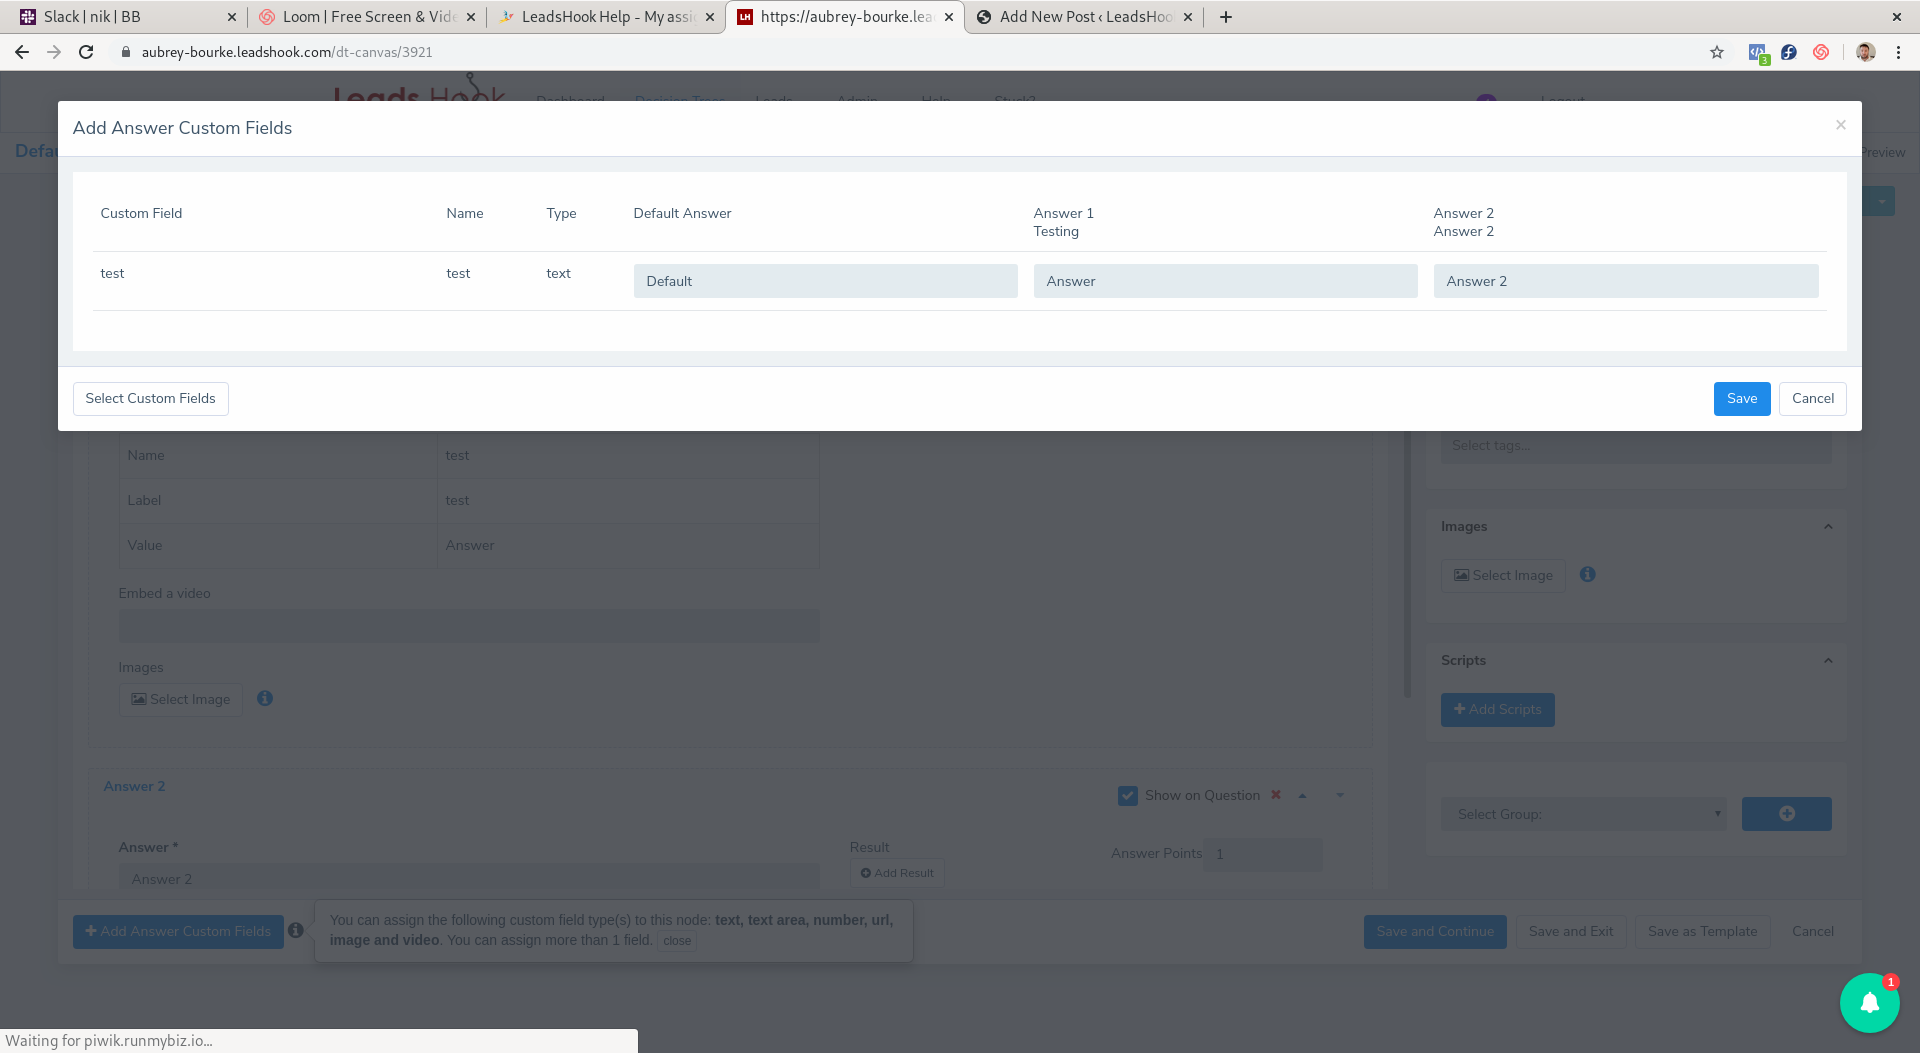The height and width of the screenshot is (1053, 1920).
Task: Close the Loom browser tab
Action: [x=471, y=17]
